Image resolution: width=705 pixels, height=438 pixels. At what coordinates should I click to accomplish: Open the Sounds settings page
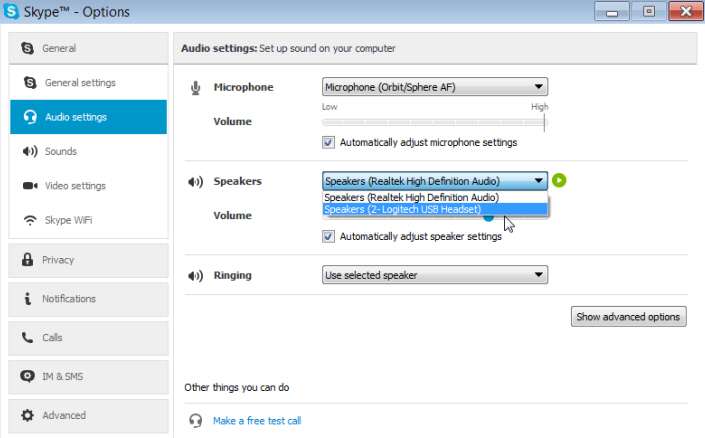(x=88, y=152)
